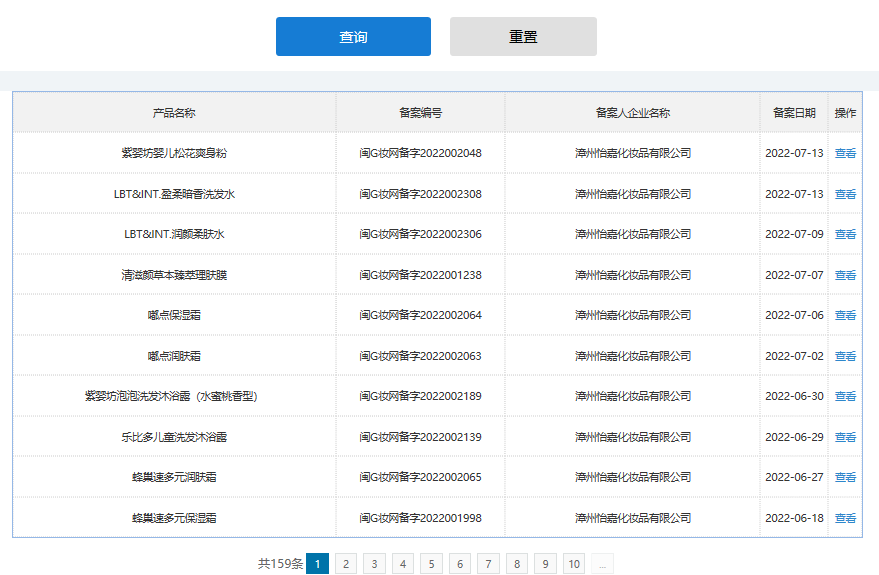Click the blue 查询 search button
This screenshot has height=575, width=879.
353,37
